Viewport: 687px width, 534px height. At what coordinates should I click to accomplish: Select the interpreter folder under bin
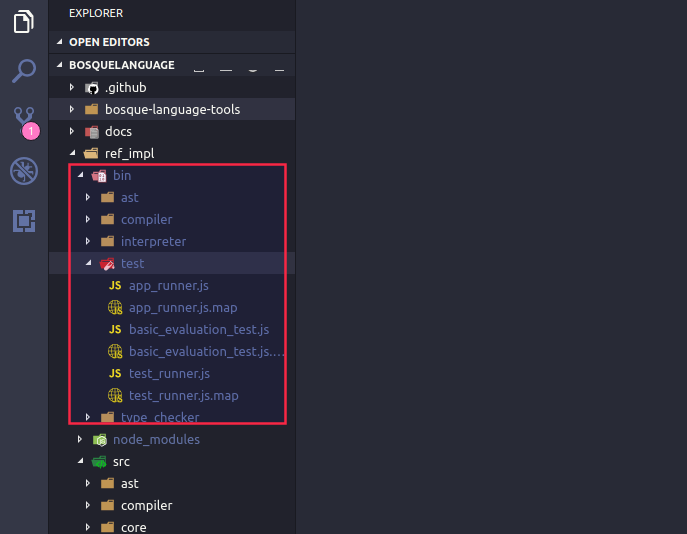[x=153, y=242]
